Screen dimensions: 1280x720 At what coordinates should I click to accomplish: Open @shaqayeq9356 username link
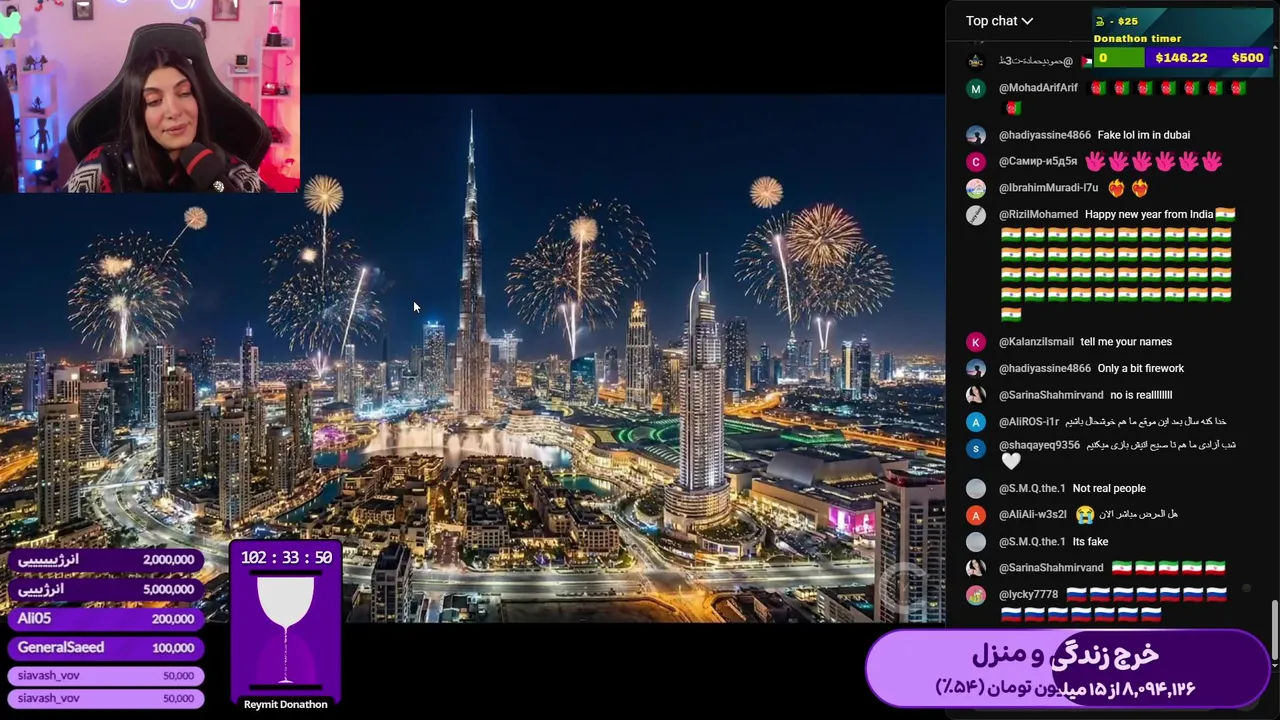(1039, 445)
